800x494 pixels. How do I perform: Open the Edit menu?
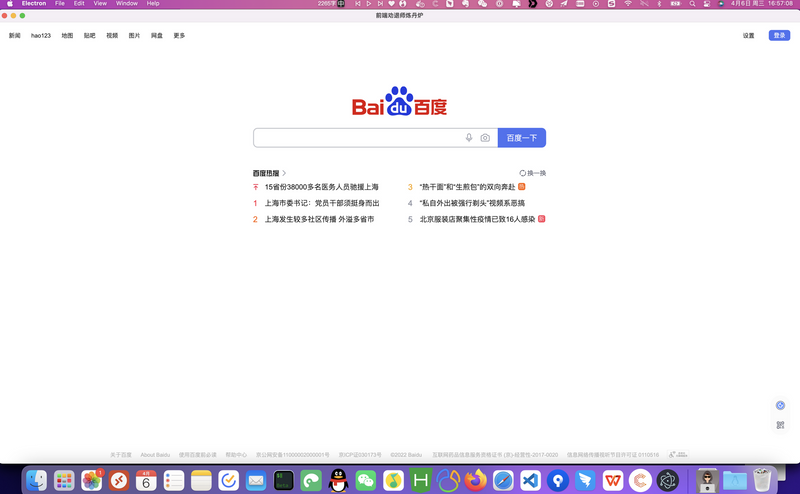(79, 4)
